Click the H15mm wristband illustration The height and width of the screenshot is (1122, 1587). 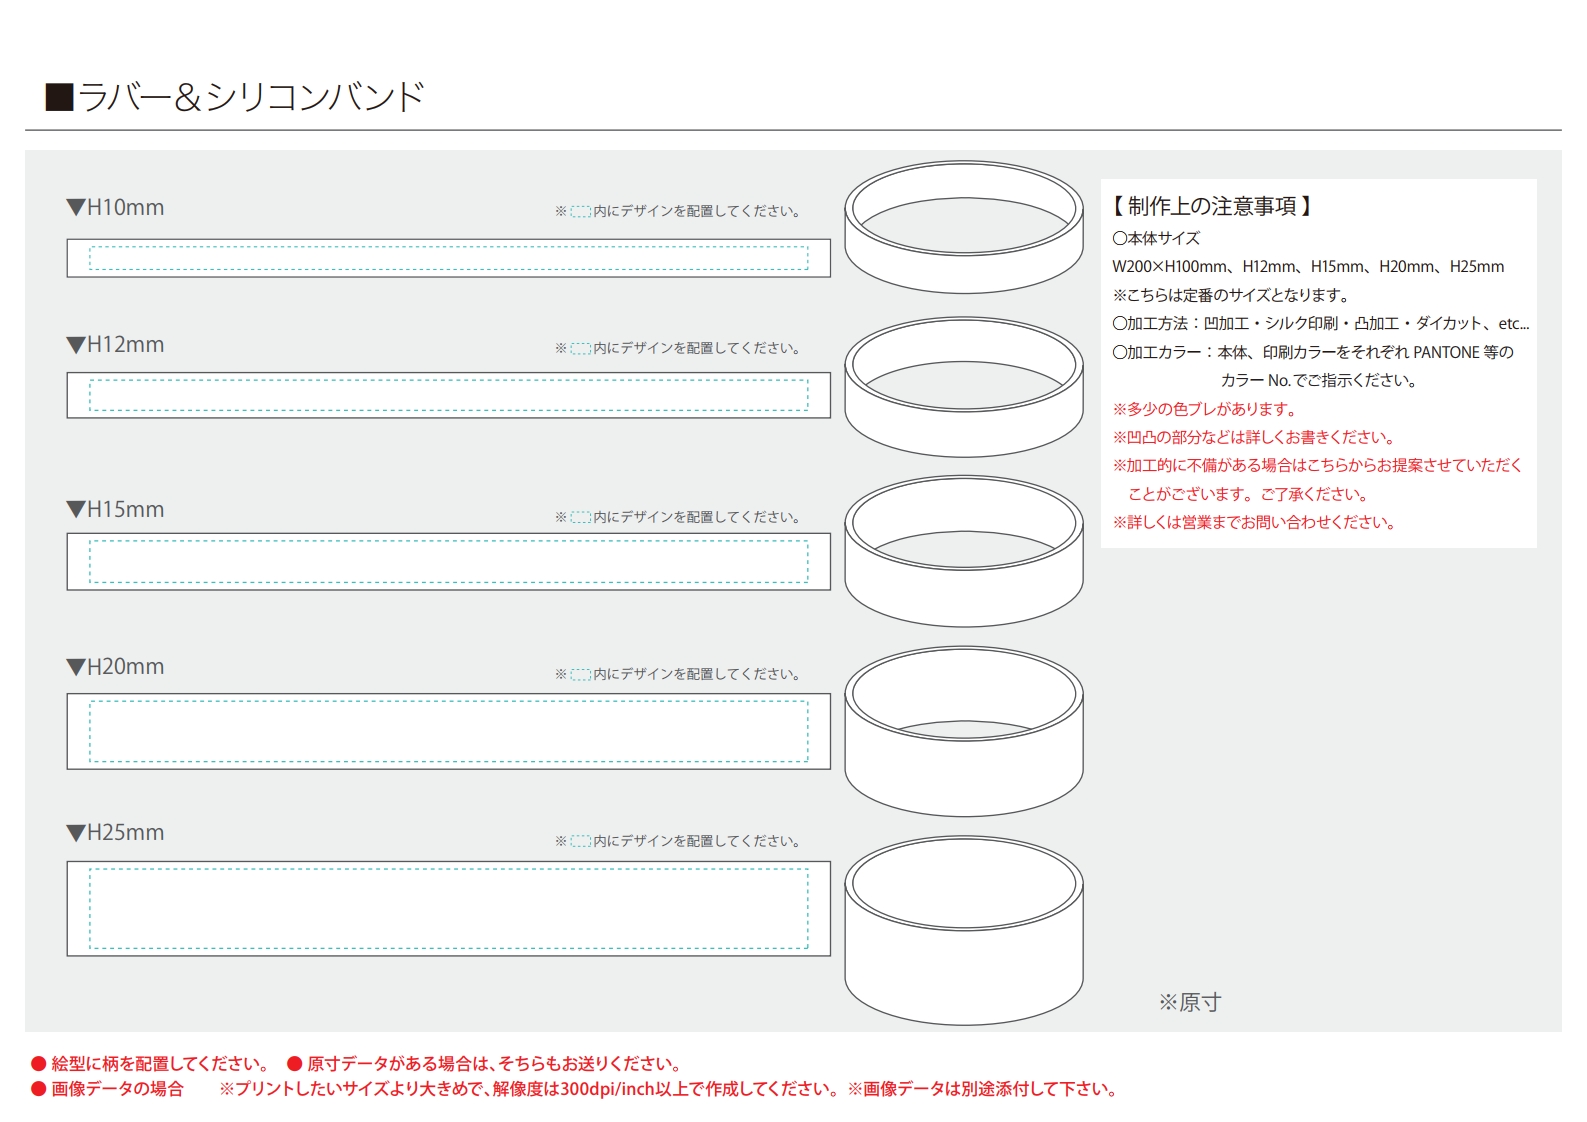tap(964, 551)
